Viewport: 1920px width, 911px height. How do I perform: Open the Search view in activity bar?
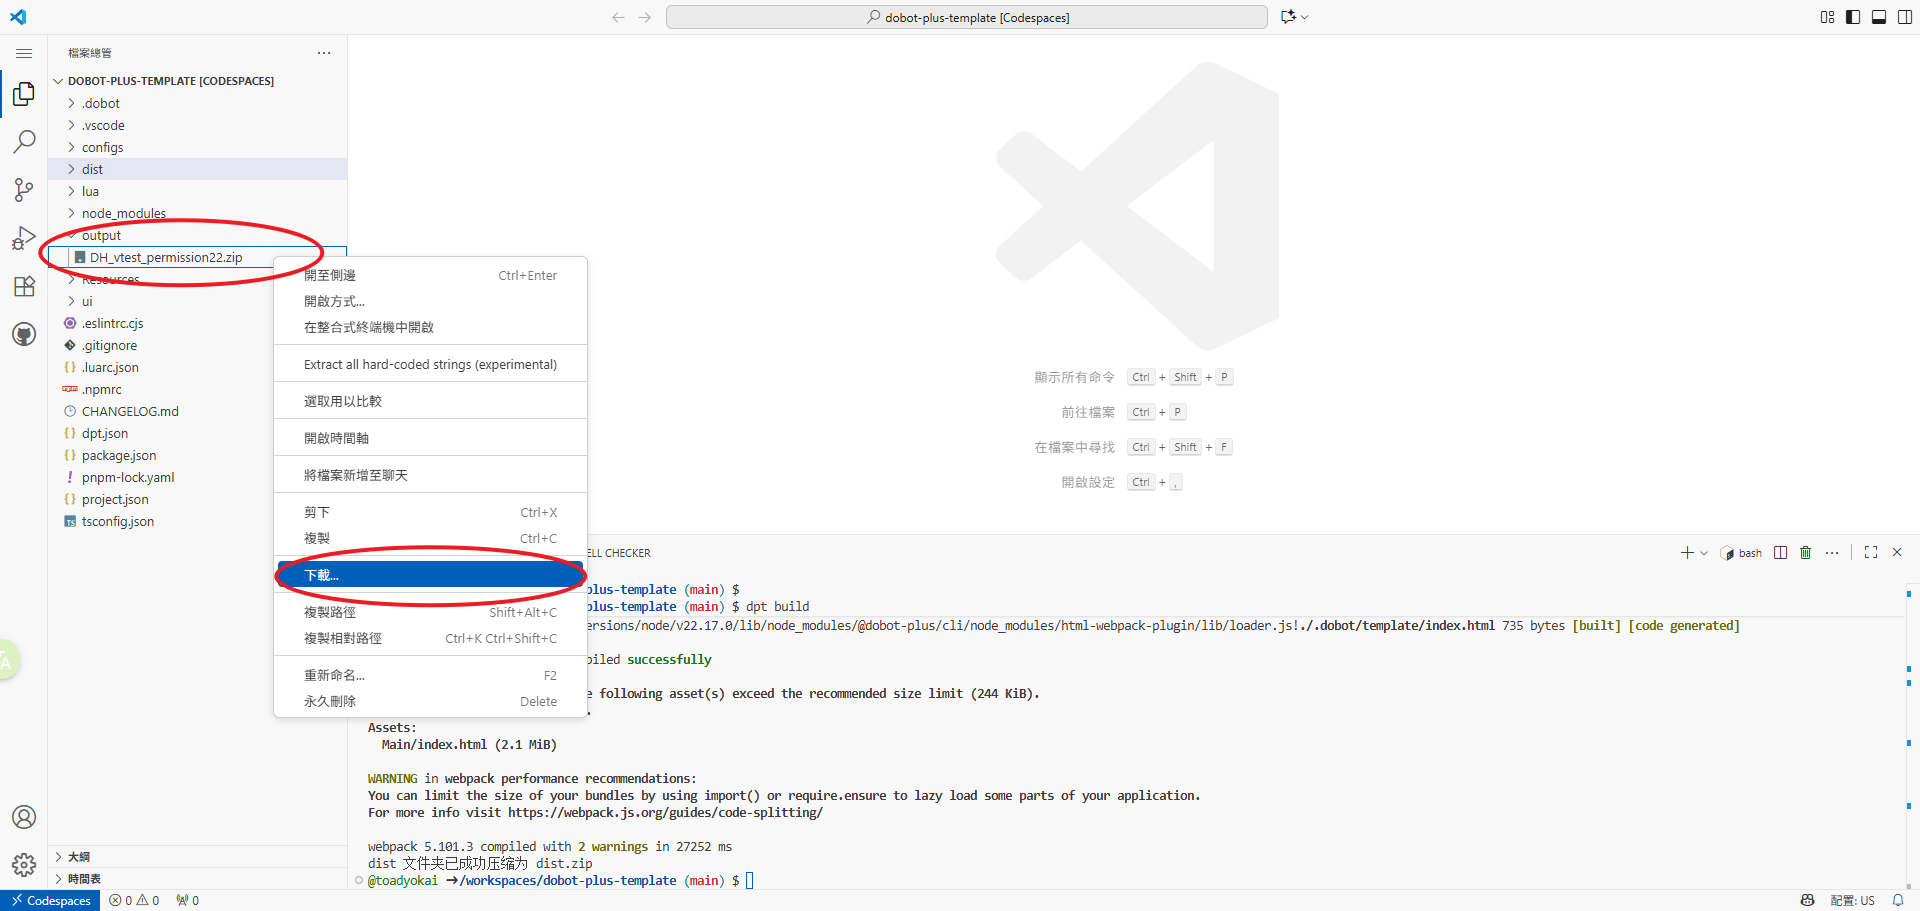point(24,142)
